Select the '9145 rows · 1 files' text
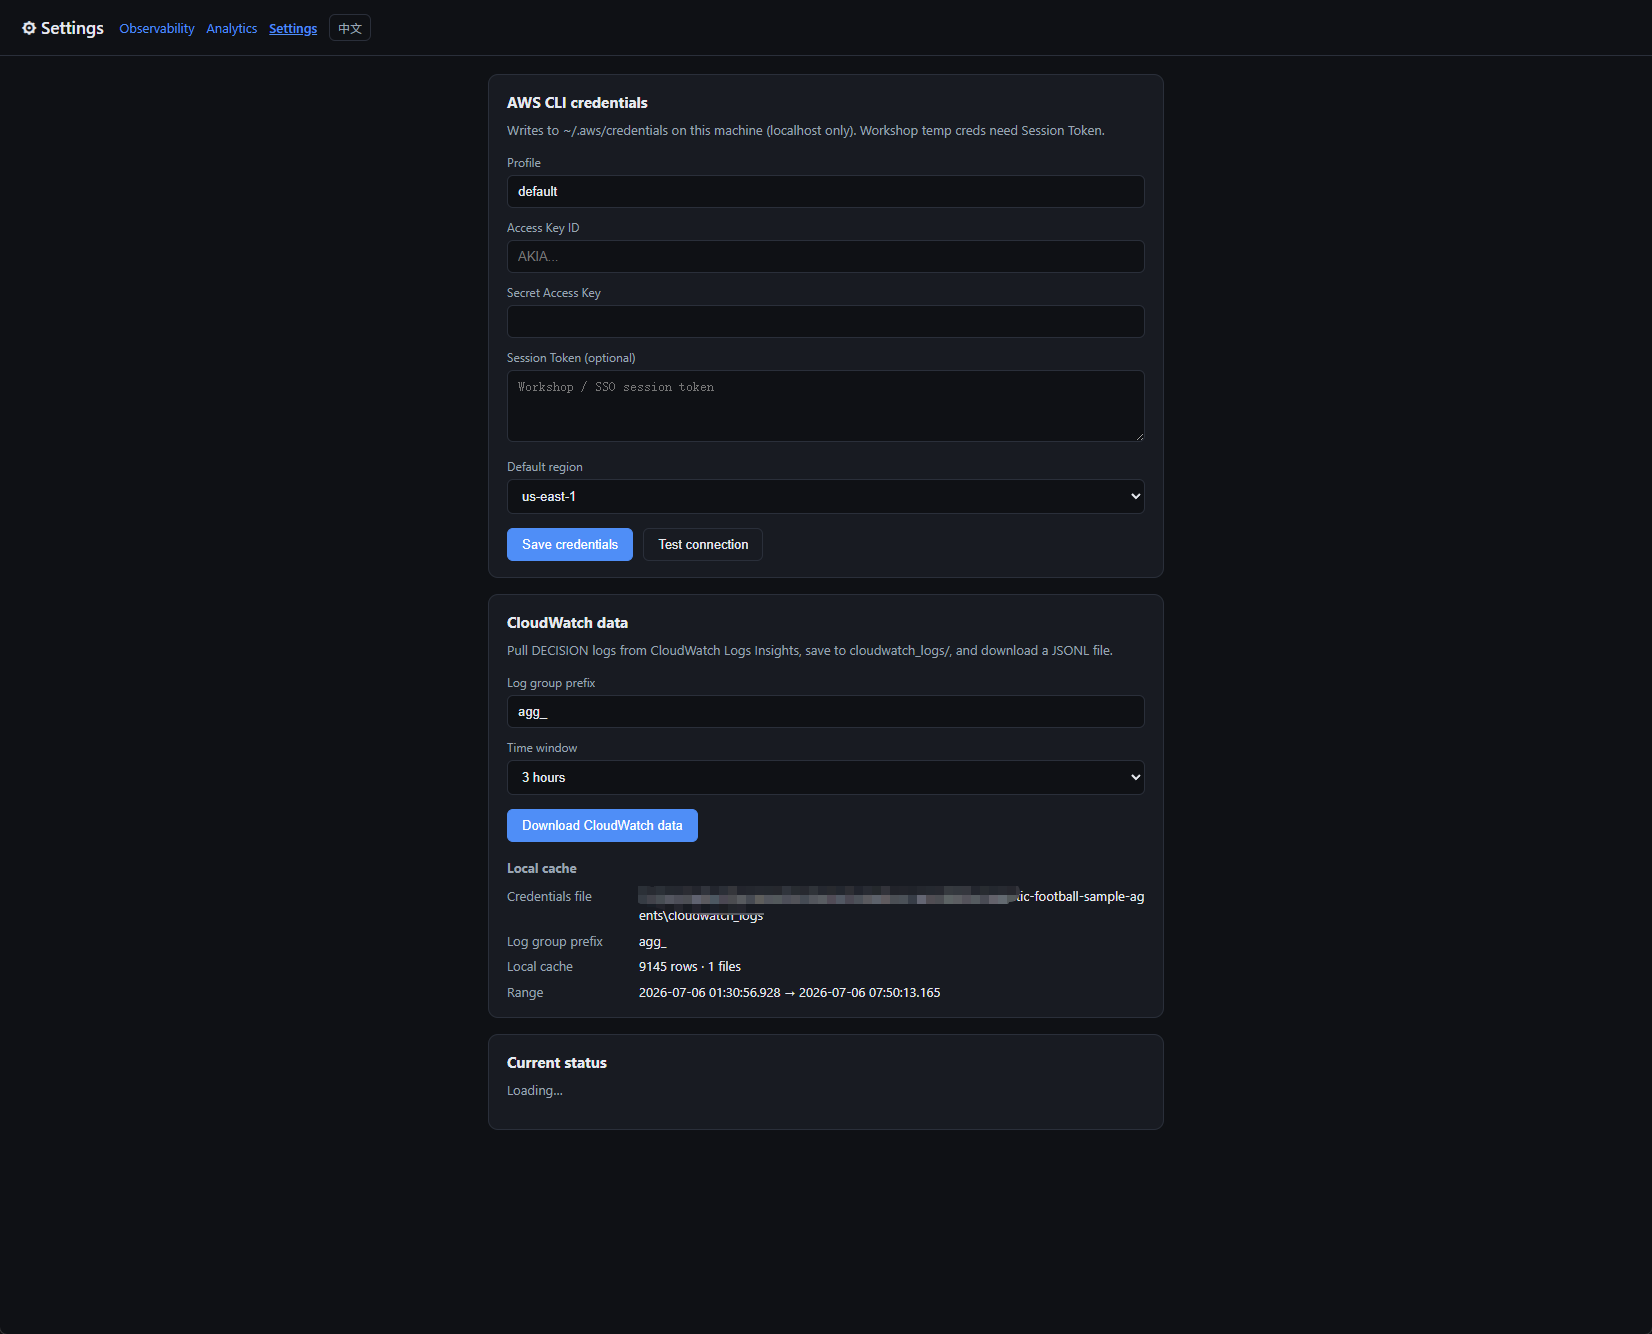The image size is (1652, 1334). click(690, 967)
